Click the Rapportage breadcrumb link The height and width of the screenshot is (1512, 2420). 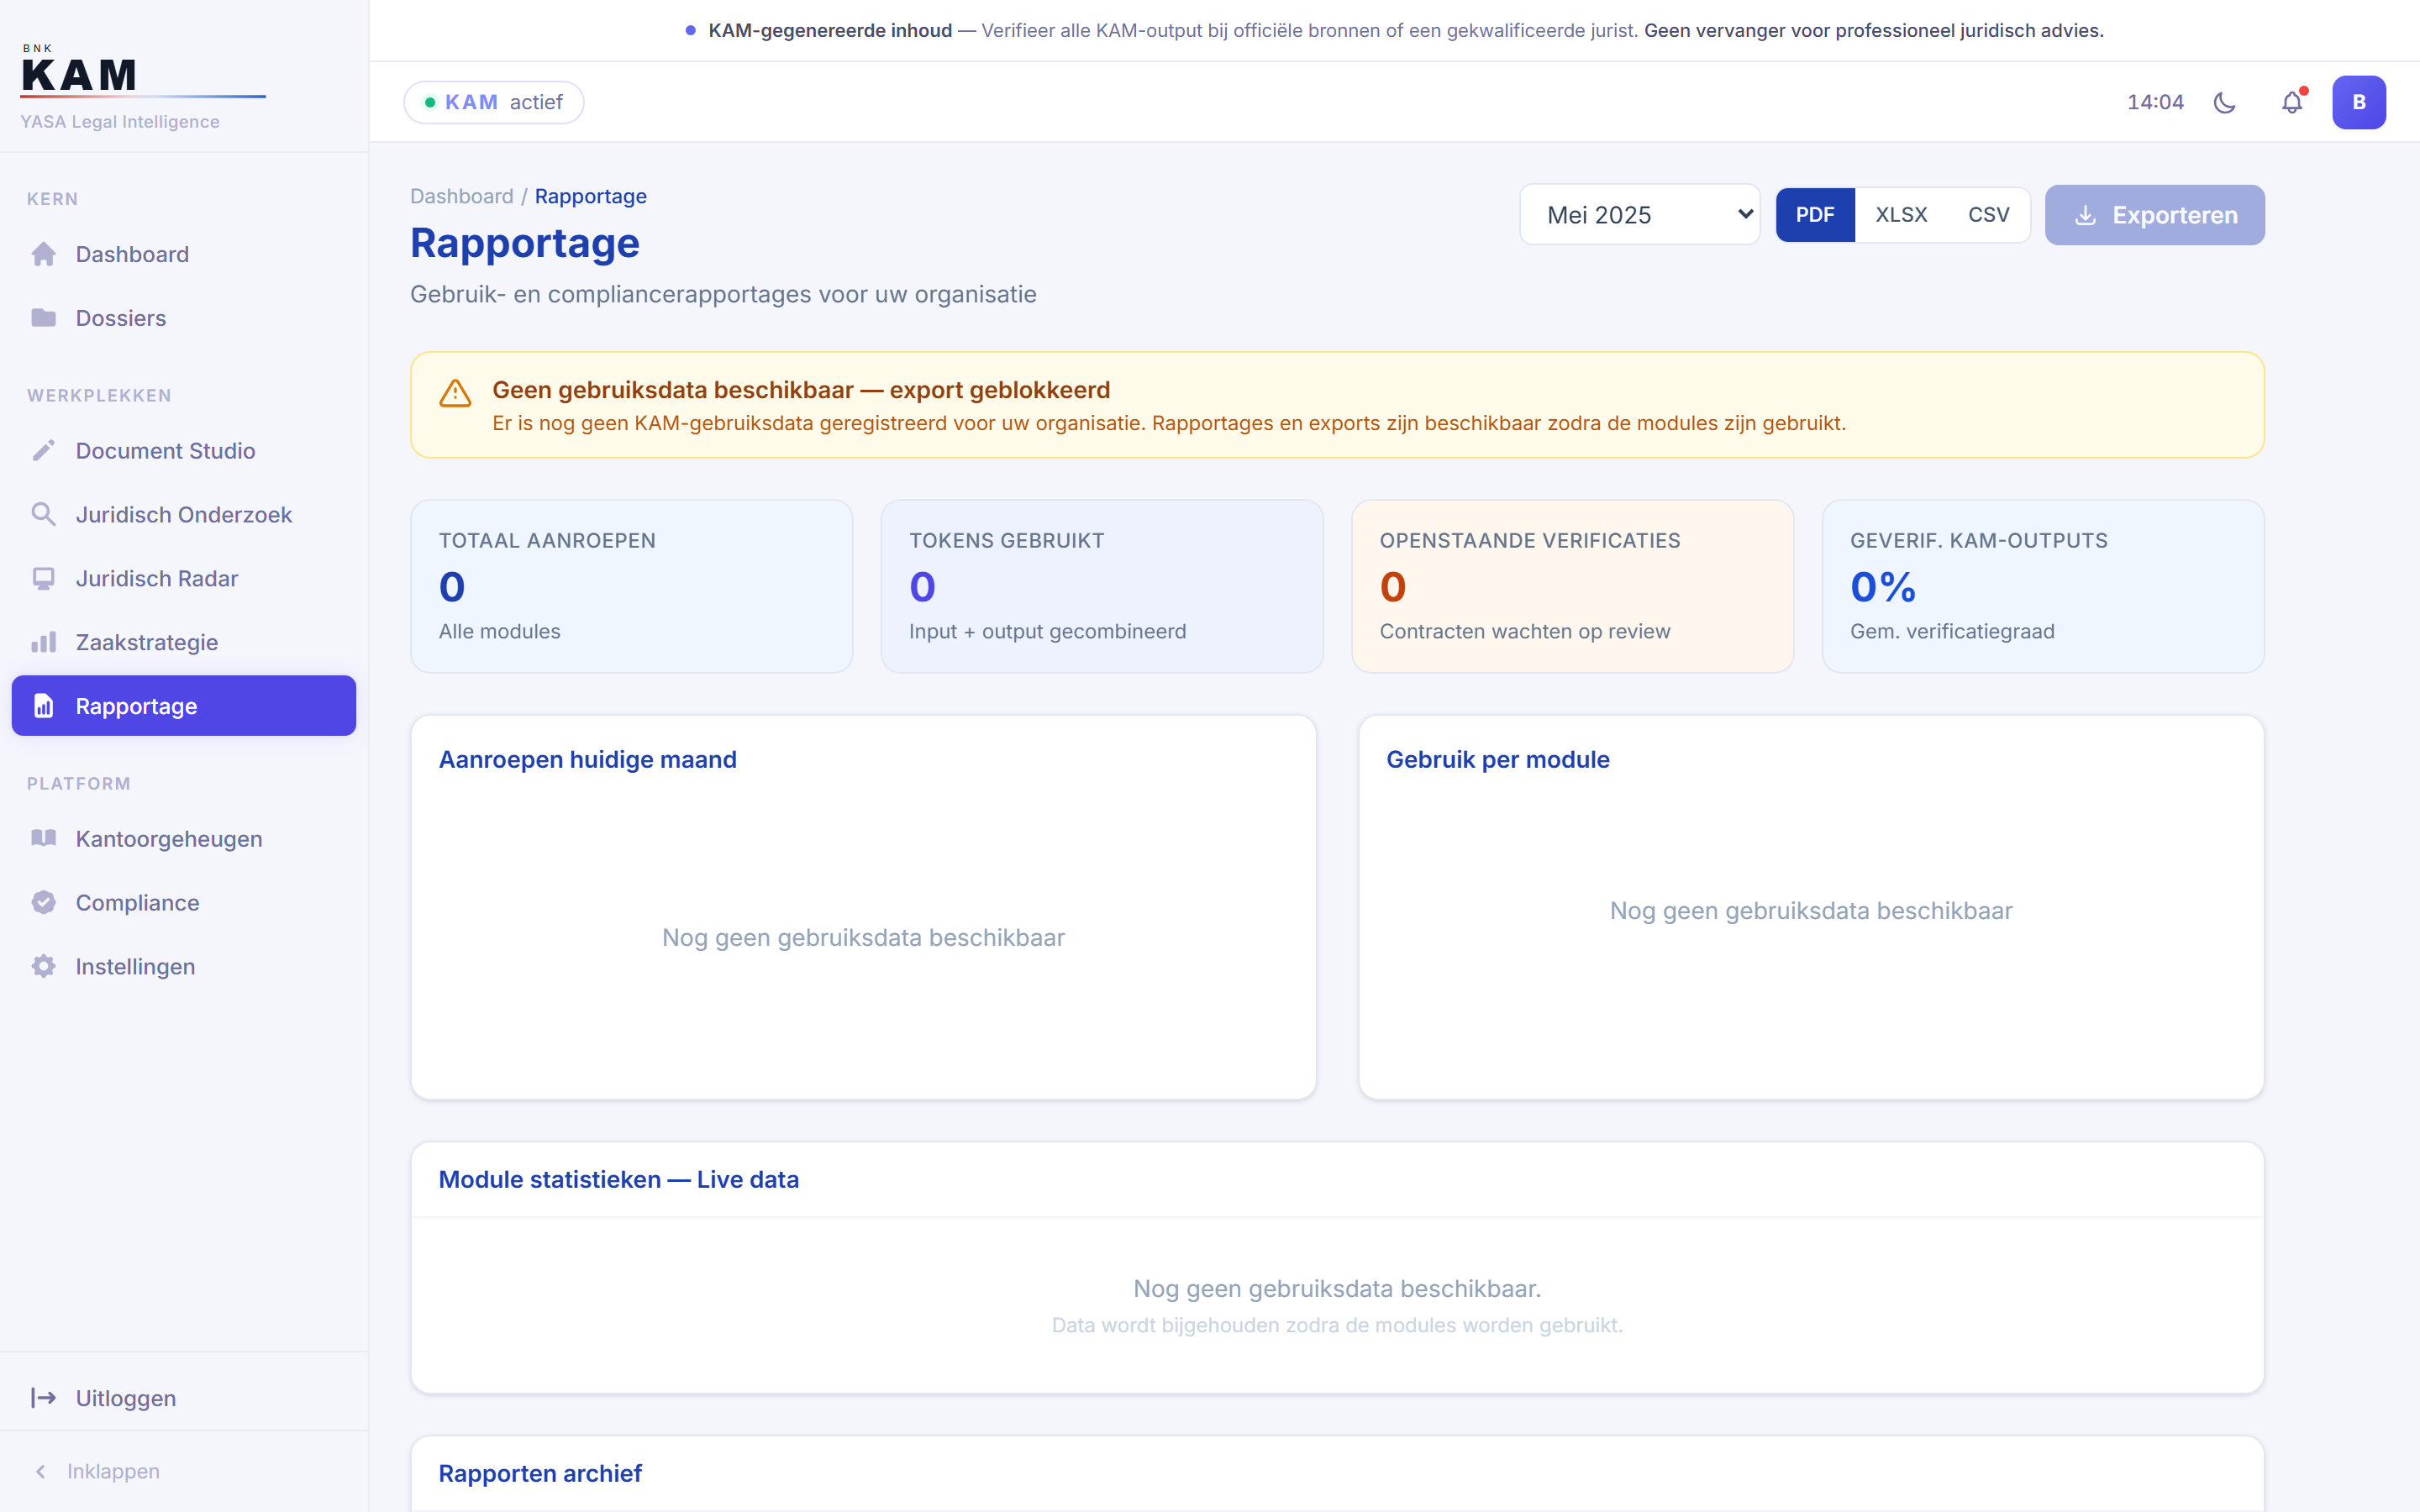click(x=591, y=196)
